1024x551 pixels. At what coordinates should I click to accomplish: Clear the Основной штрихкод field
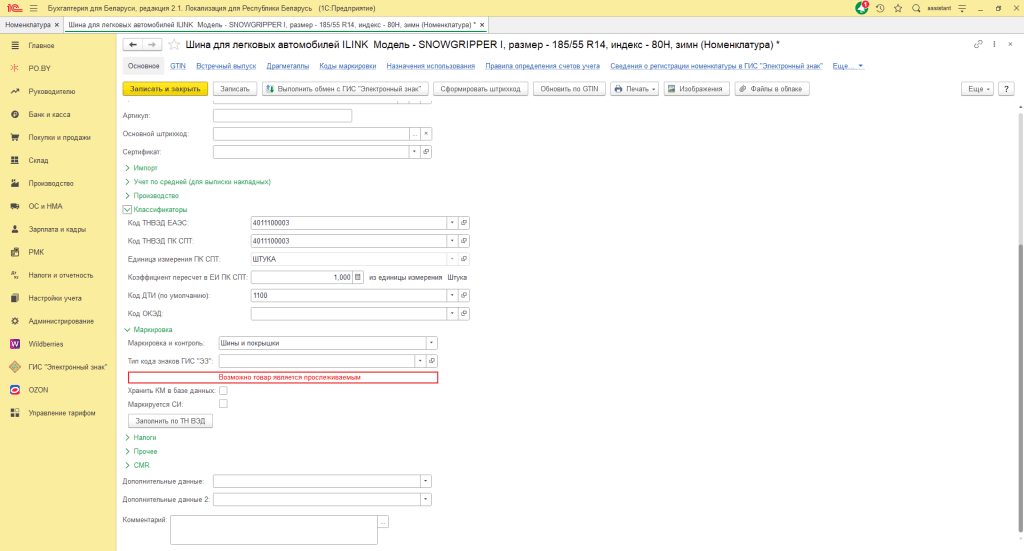[426, 134]
